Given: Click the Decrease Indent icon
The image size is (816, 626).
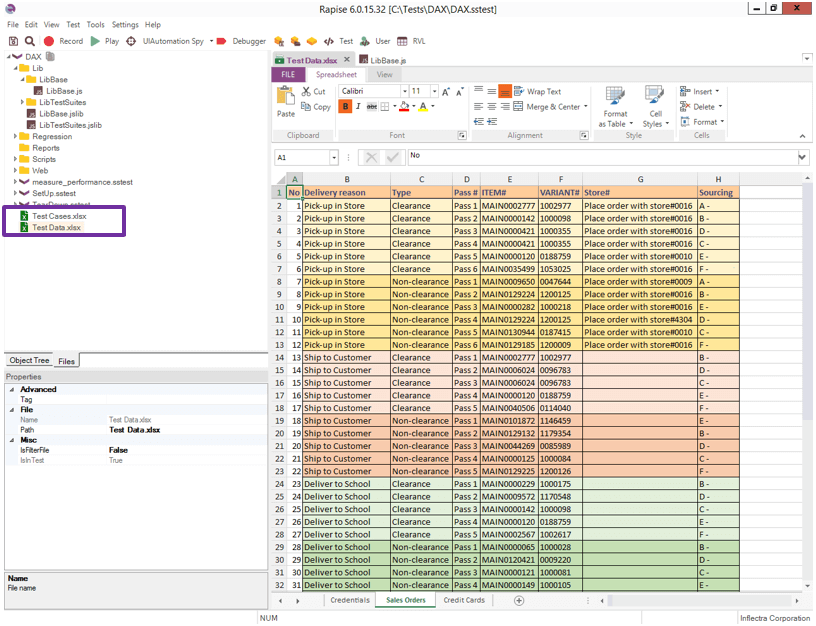Looking at the screenshot, I should point(479,121).
